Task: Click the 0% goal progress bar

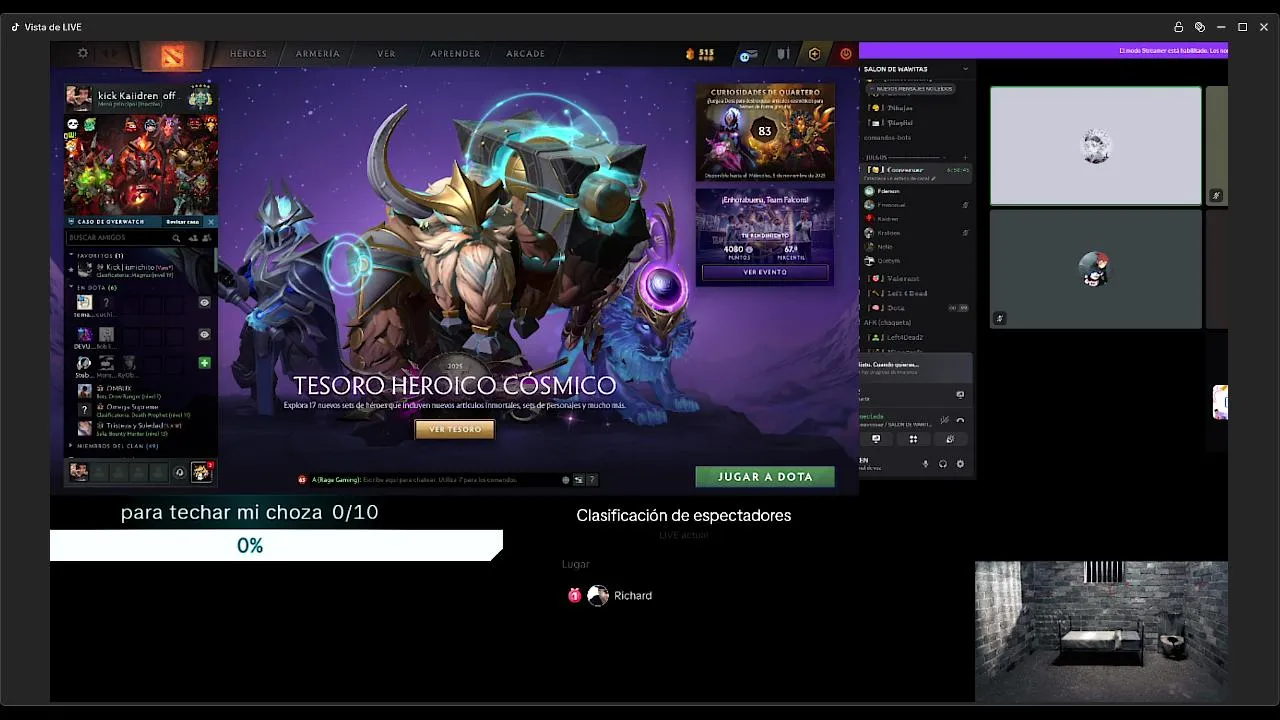Action: pyautogui.click(x=276, y=545)
